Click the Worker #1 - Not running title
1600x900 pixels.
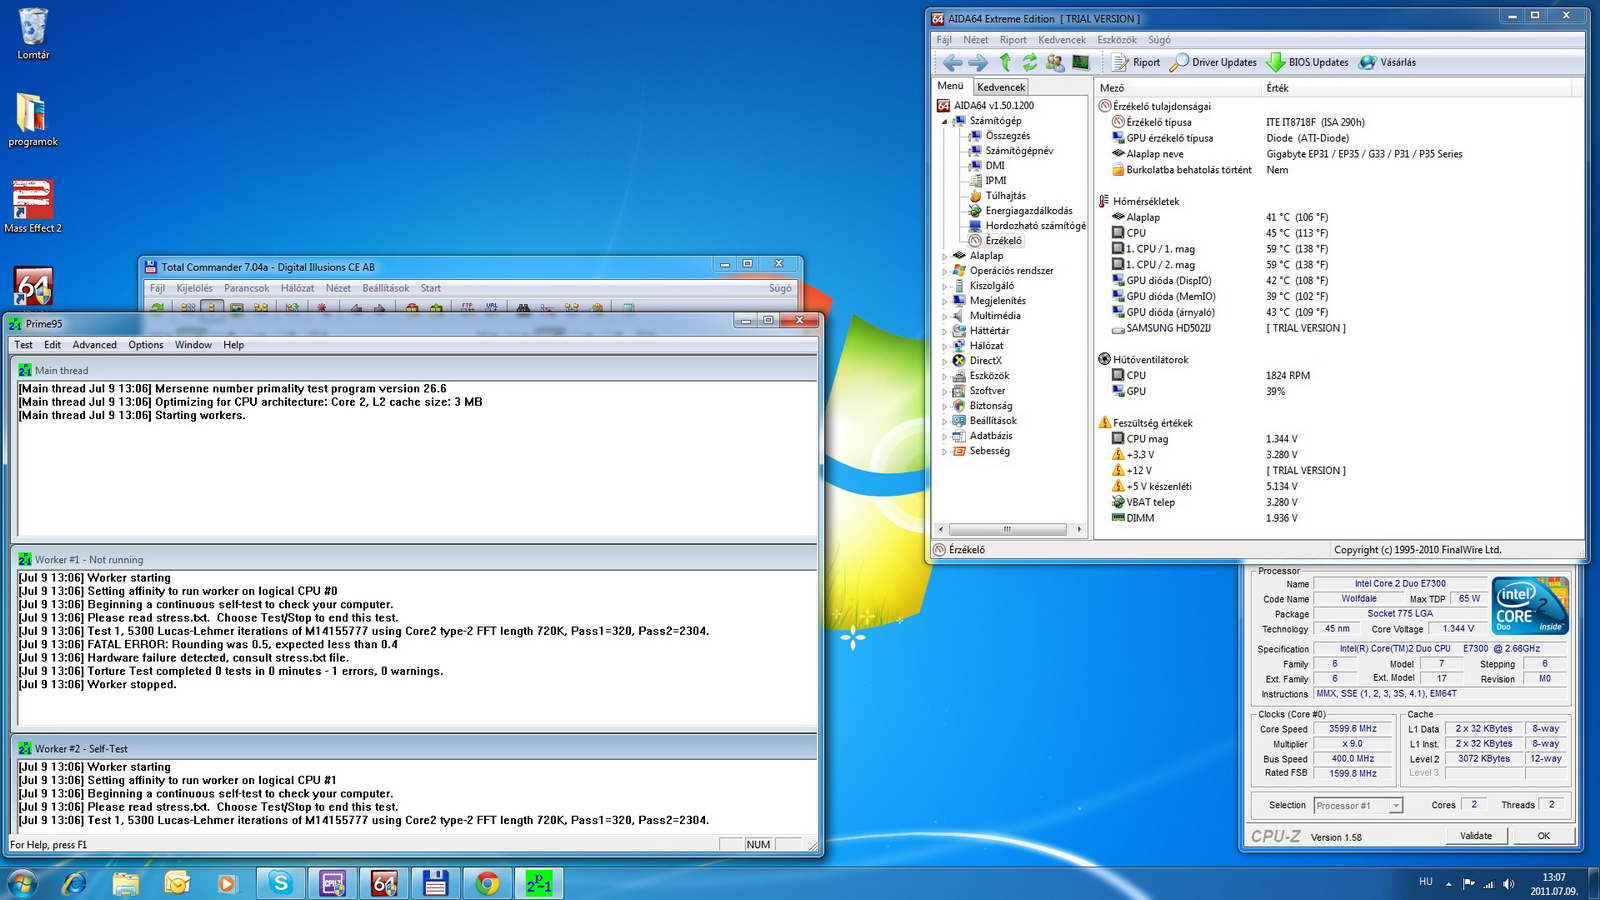(x=88, y=560)
